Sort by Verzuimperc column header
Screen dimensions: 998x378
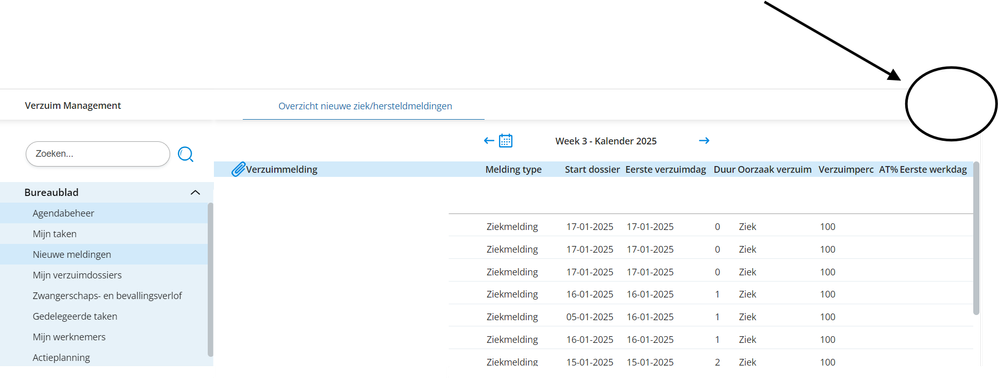pyautogui.click(x=846, y=169)
